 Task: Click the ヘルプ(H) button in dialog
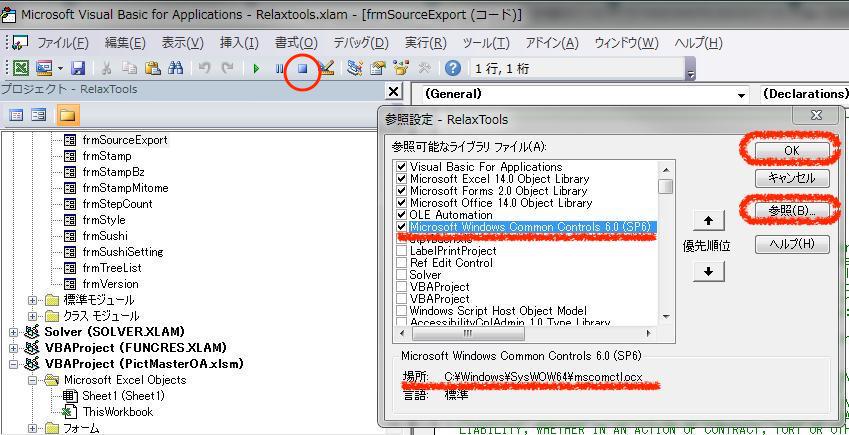[x=792, y=244]
